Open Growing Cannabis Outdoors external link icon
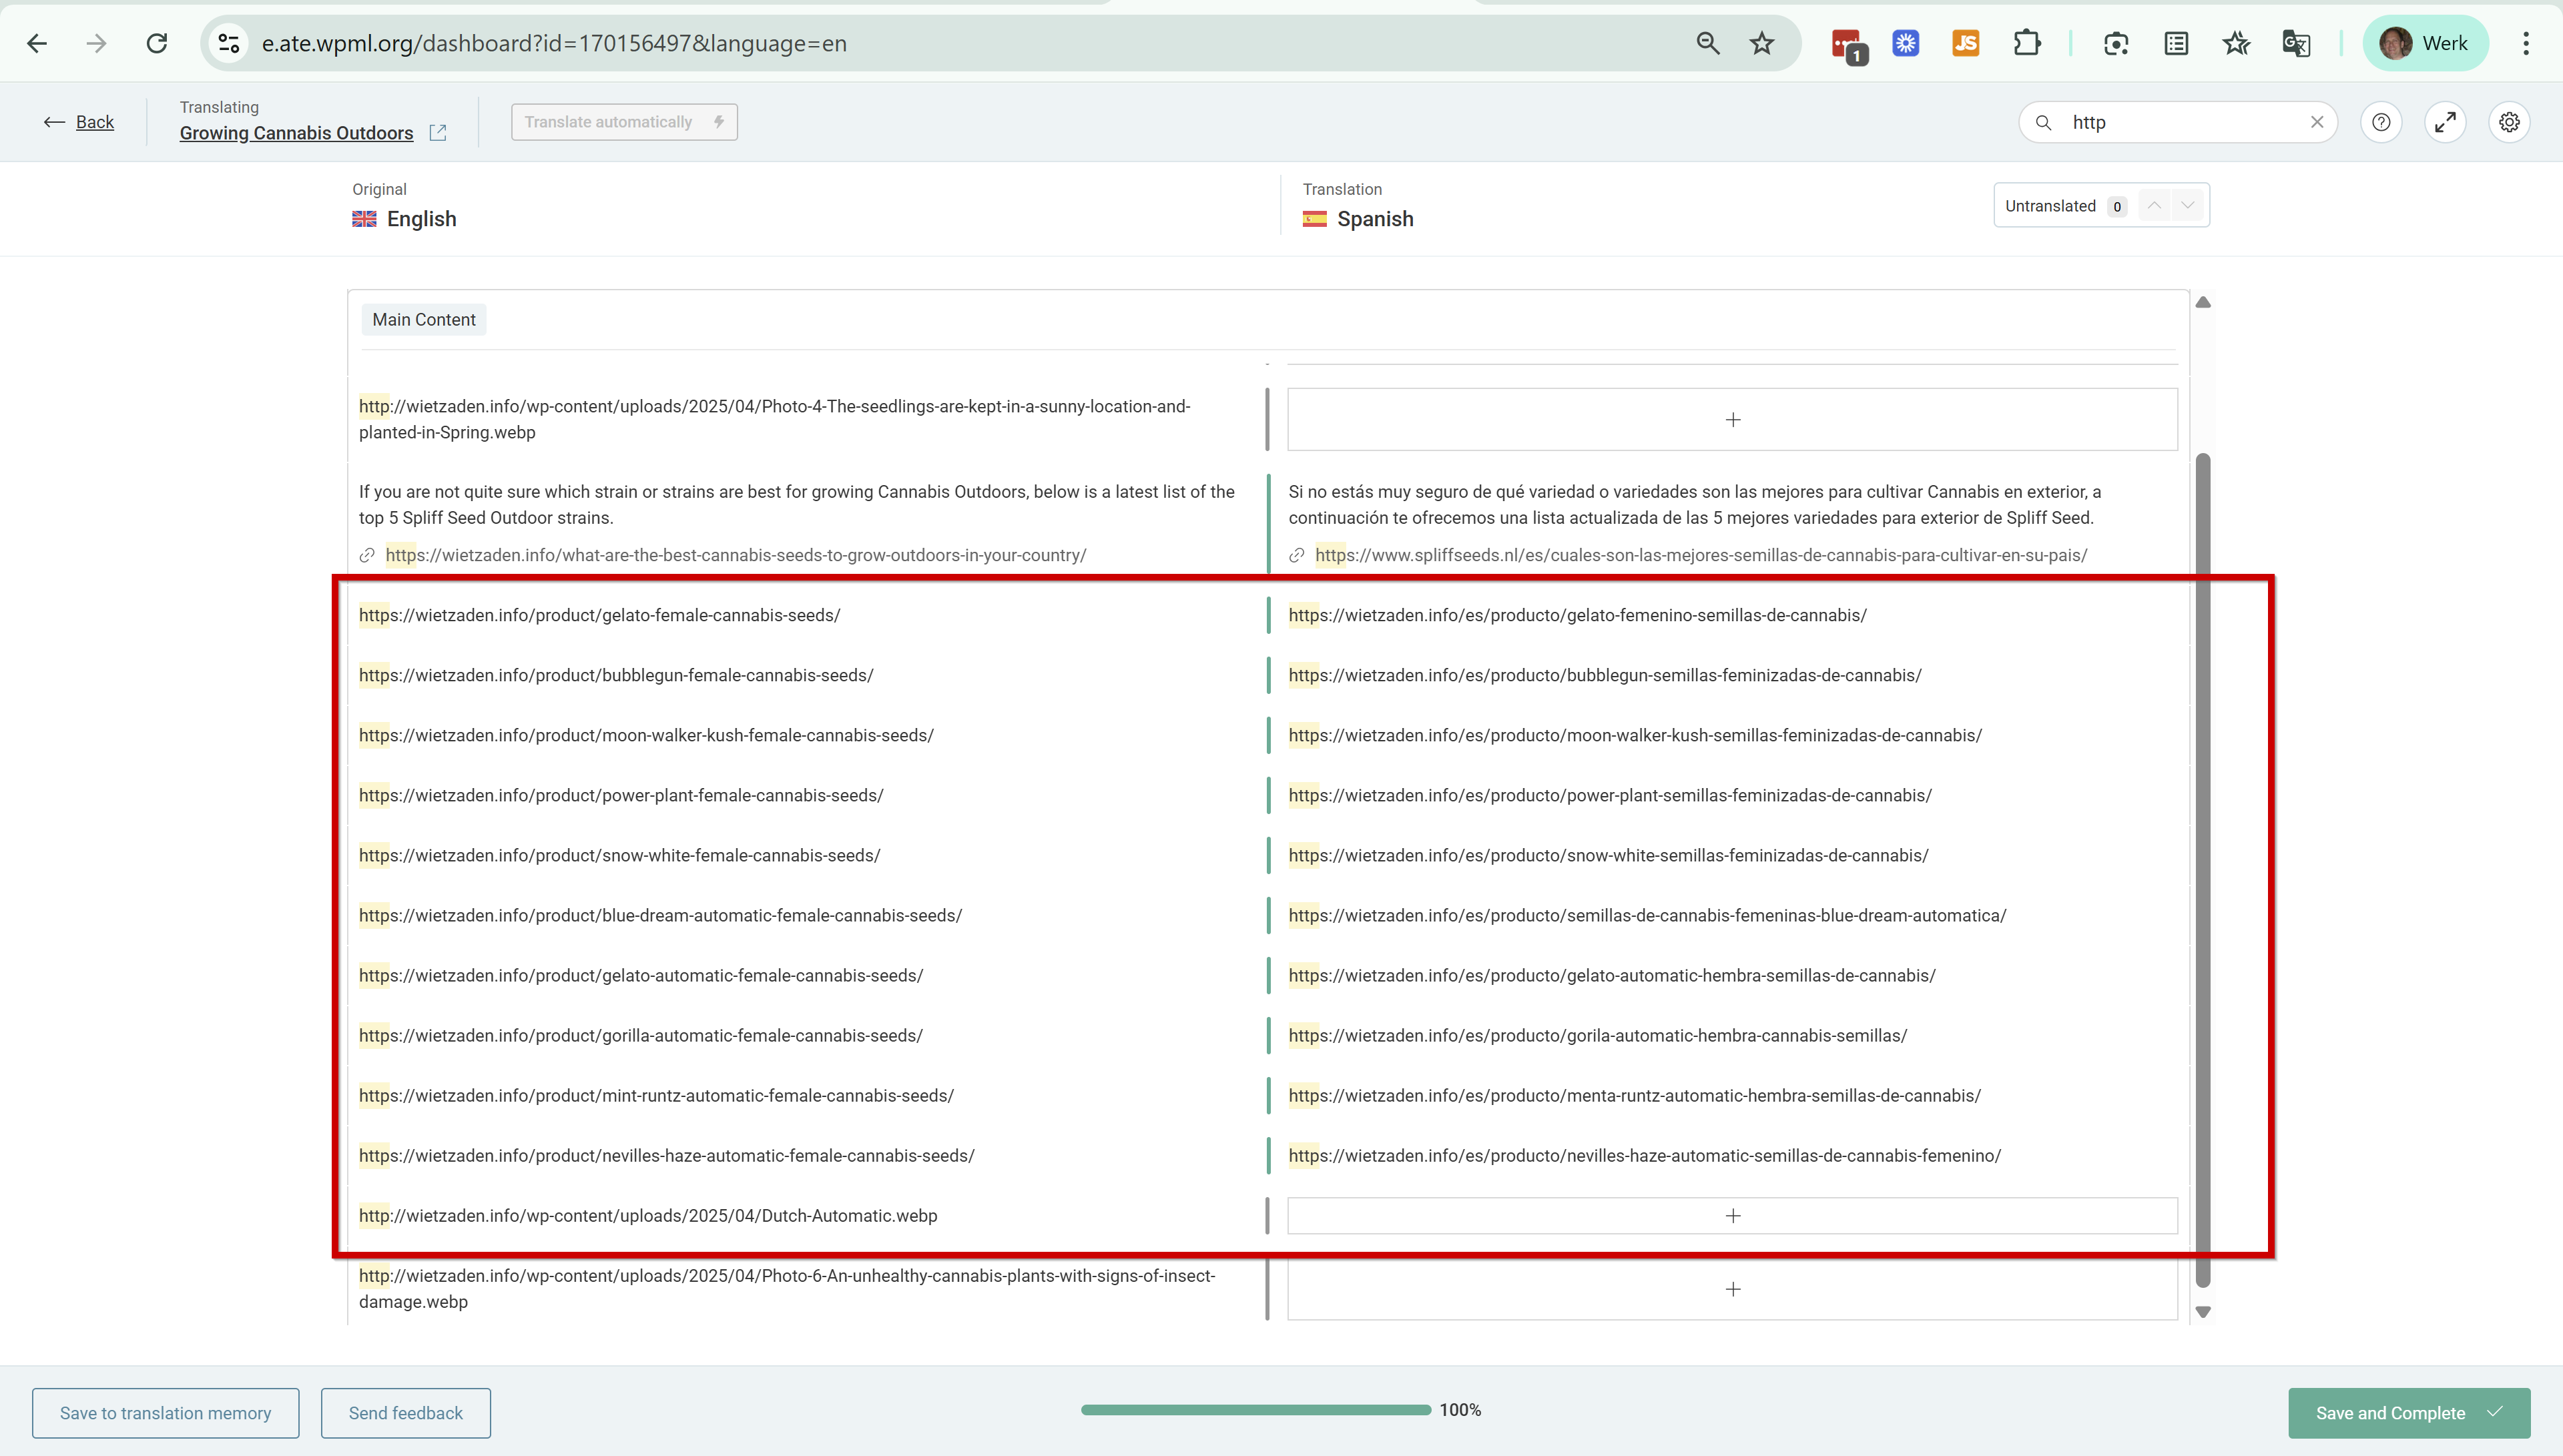This screenshot has width=2563, height=1456. (x=438, y=133)
